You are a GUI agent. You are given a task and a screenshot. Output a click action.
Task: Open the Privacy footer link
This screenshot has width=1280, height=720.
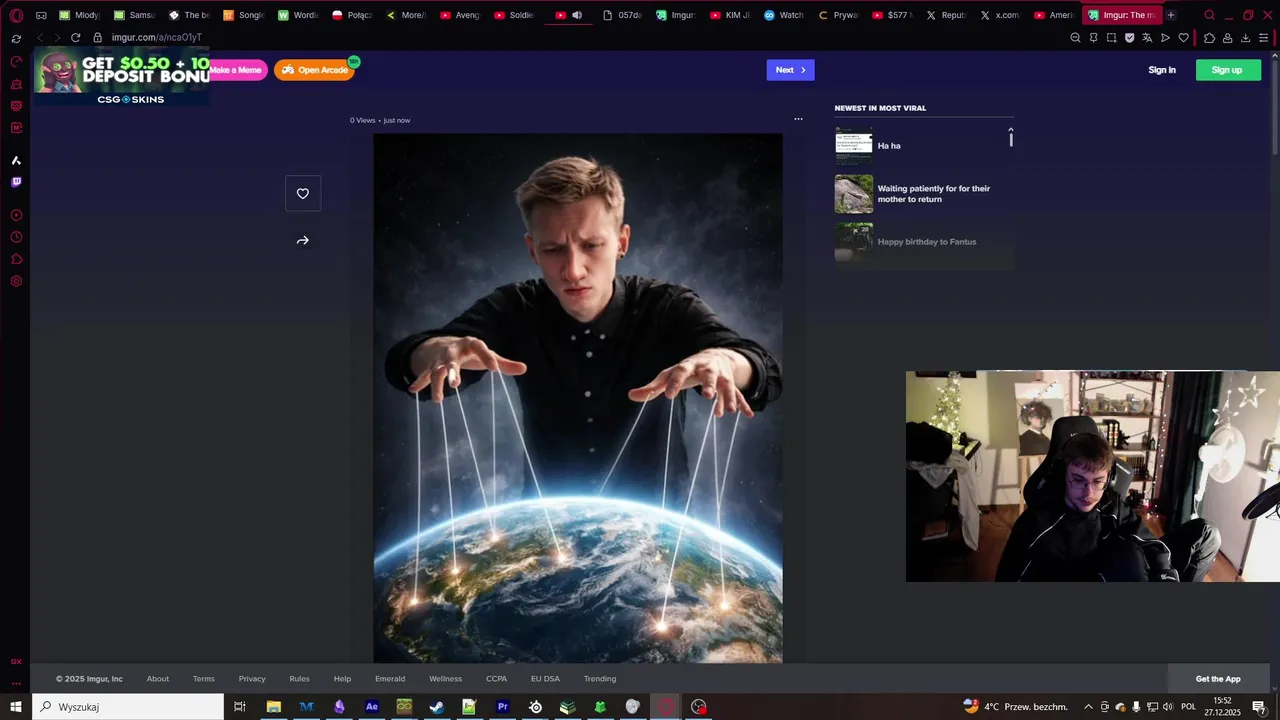click(252, 679)
